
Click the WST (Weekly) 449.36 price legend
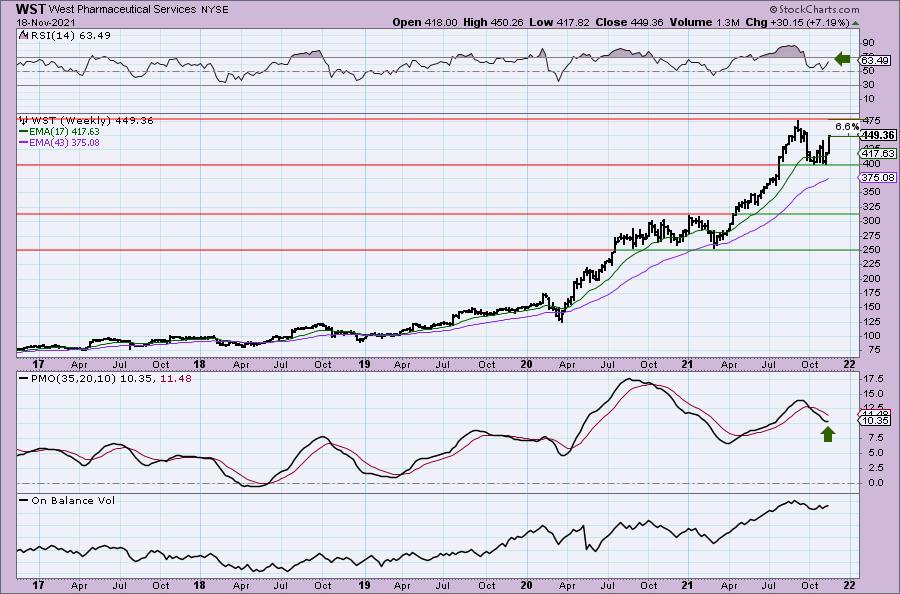tap(92, 121)
